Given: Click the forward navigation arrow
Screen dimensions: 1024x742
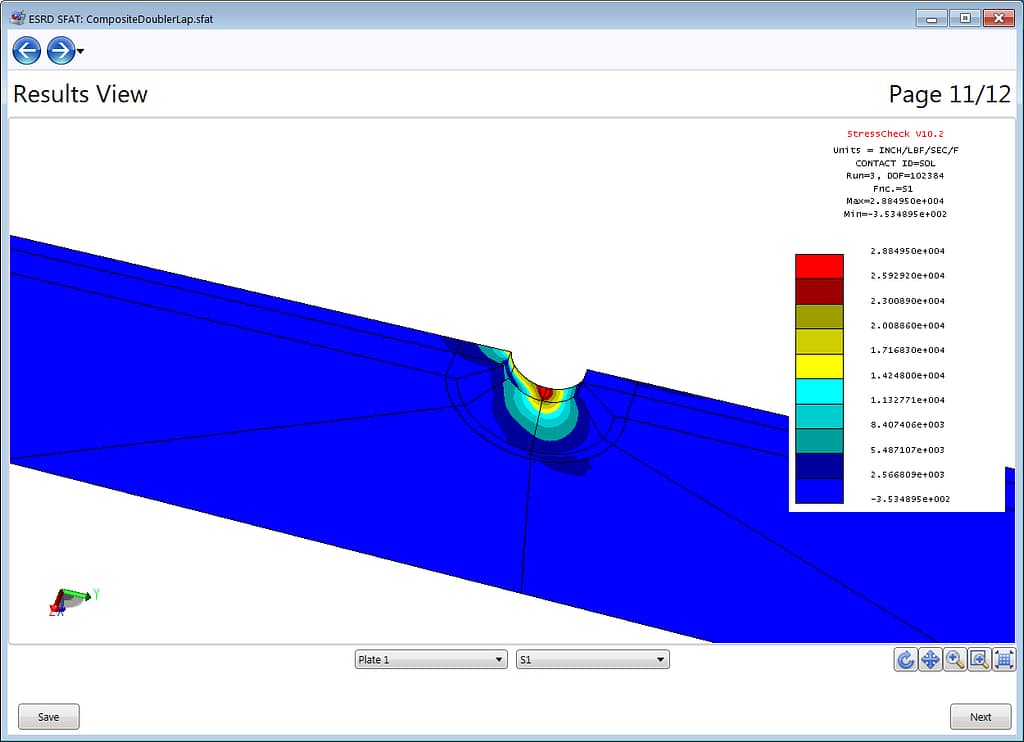Looking at the screenshot, I should [x=58, y=50].
